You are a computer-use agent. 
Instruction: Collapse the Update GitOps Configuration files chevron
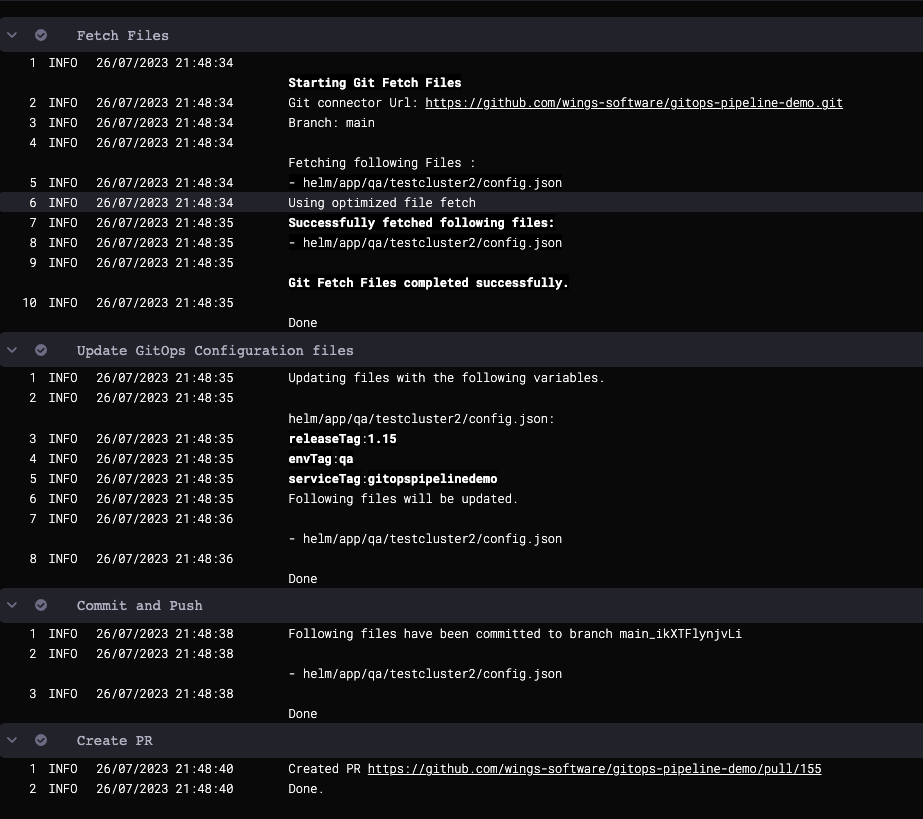[x=12, y=350]
